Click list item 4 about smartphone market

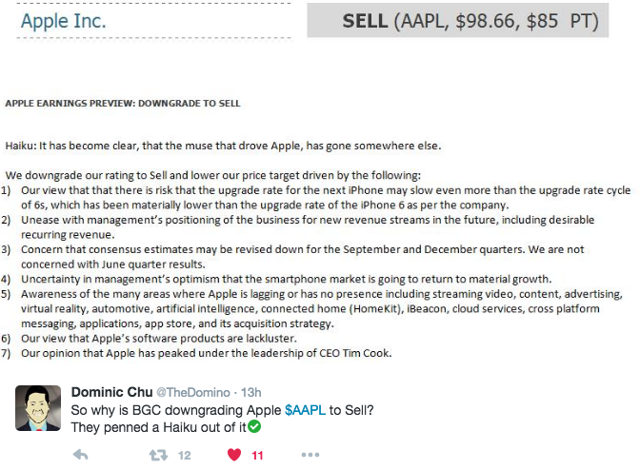pyautogui.click(x=276, y=279)
